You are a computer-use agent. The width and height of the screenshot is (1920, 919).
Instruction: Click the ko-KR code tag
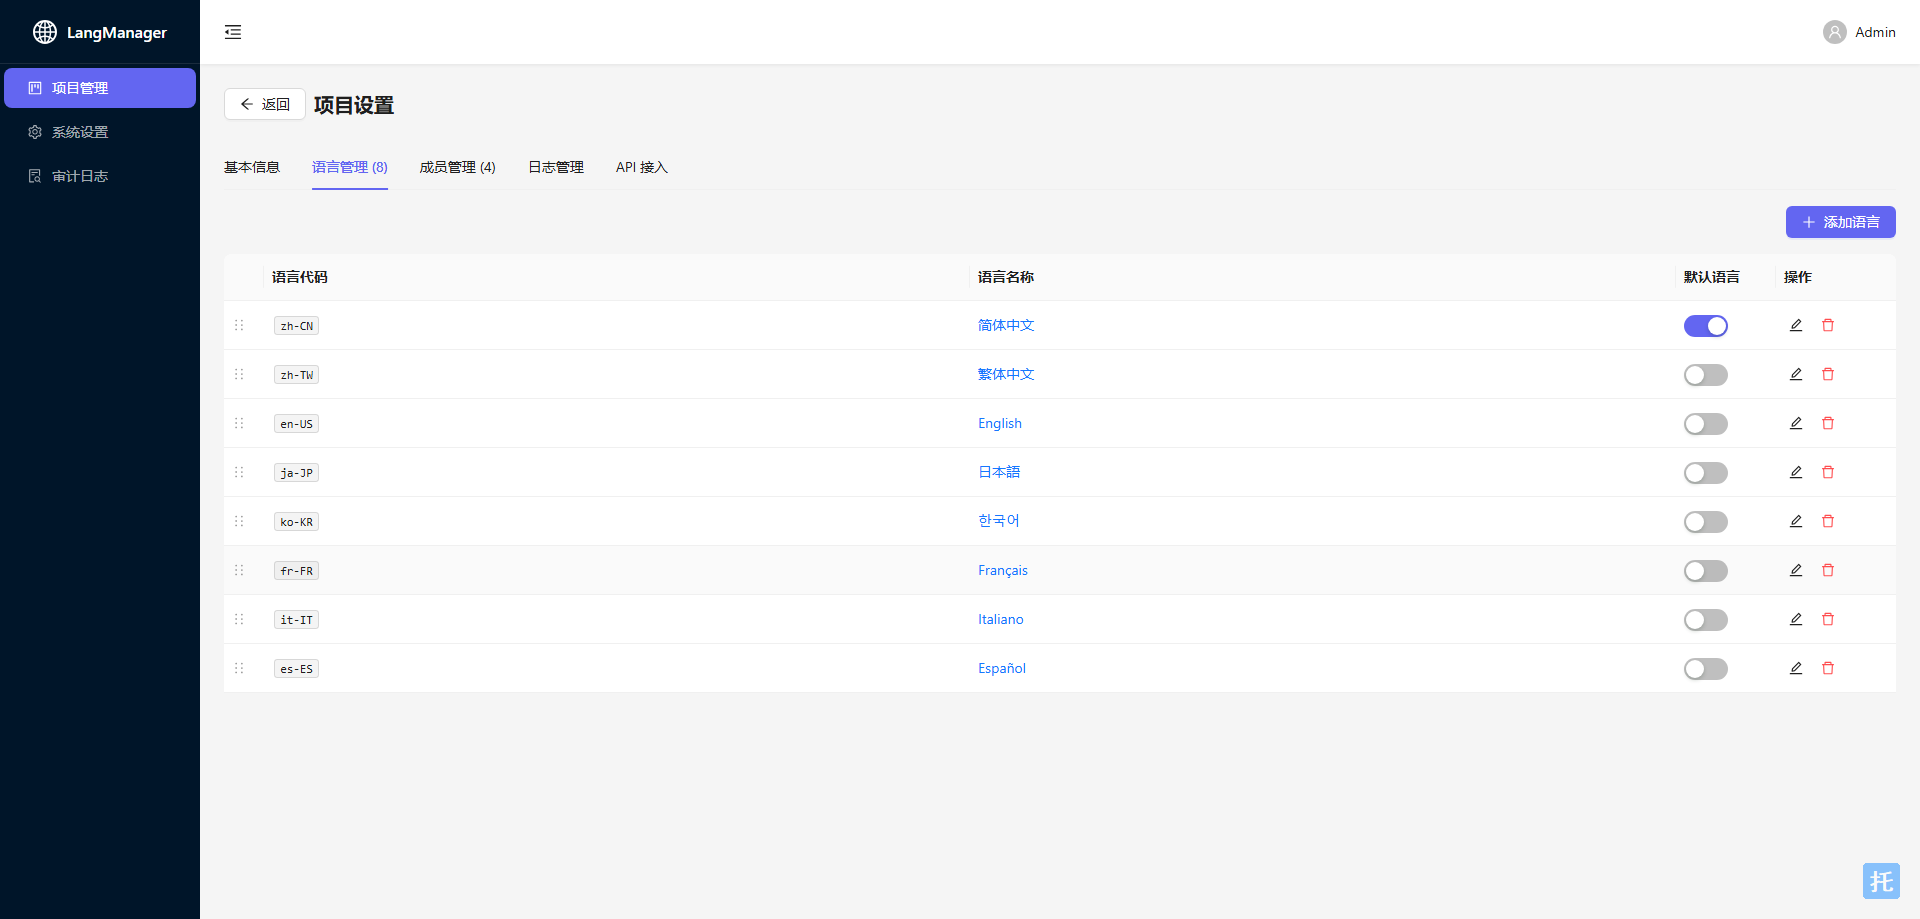[x=297, y=522]
